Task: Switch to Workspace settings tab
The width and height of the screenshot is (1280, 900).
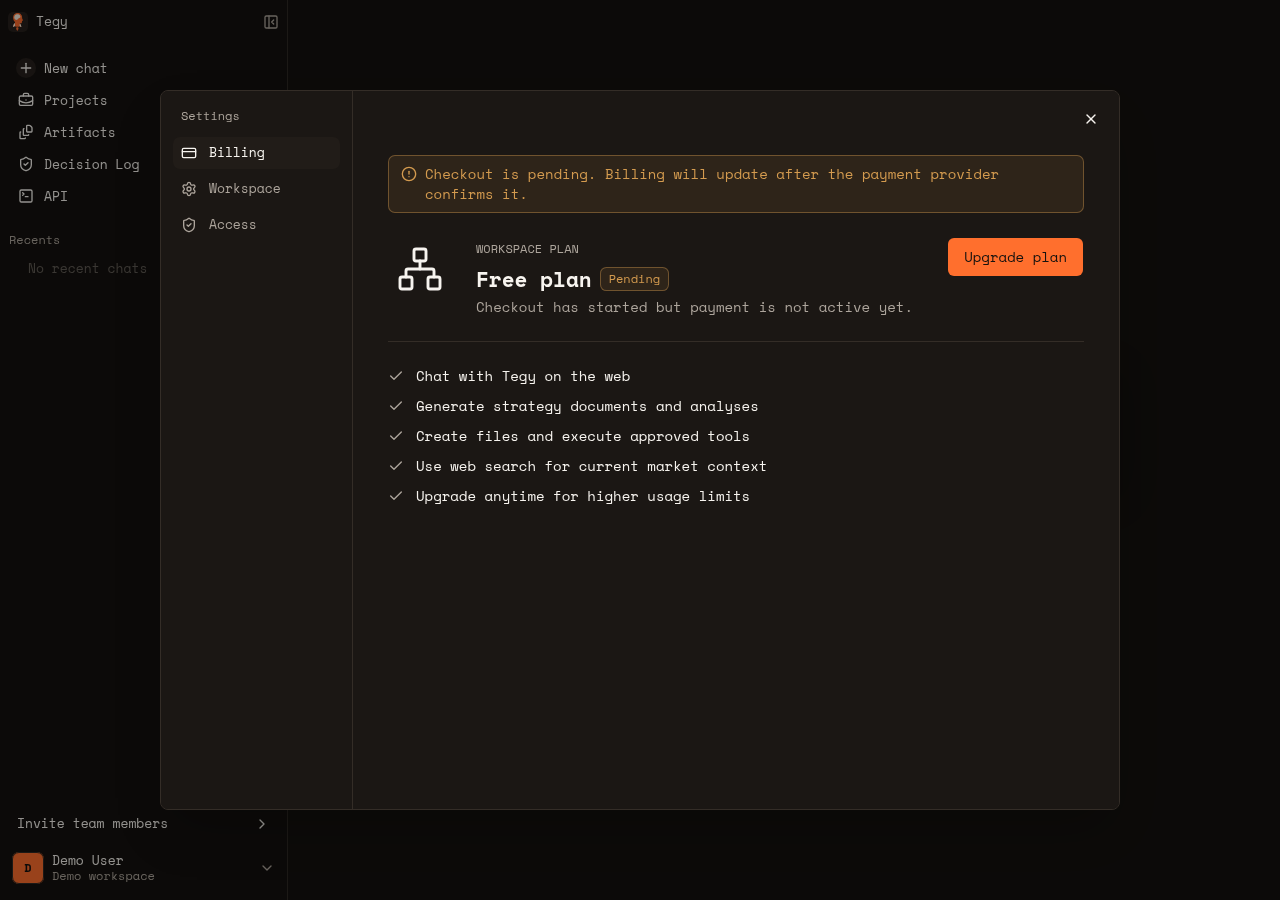Action: [x=257, y=189]
